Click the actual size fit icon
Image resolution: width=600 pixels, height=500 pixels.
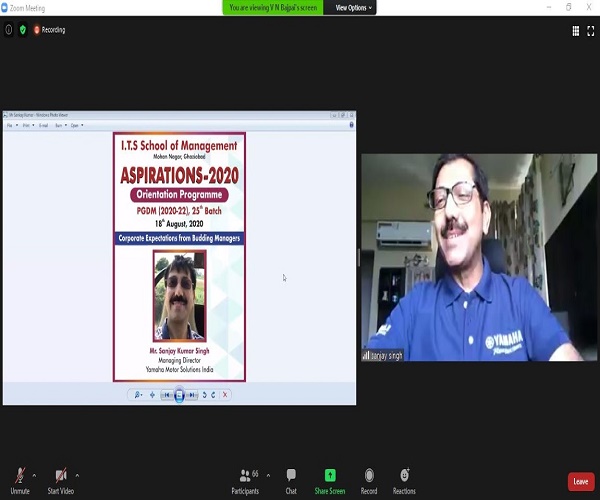point(152,395)
